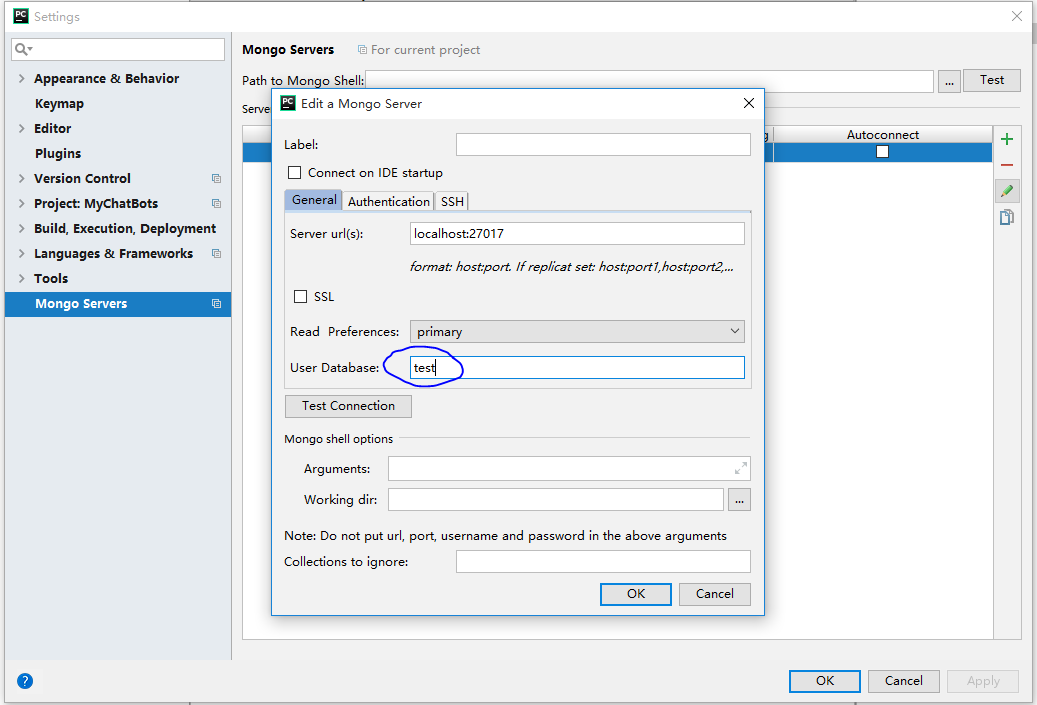
Task: Select Mongo Servers in settings tree
Action: 118,304
